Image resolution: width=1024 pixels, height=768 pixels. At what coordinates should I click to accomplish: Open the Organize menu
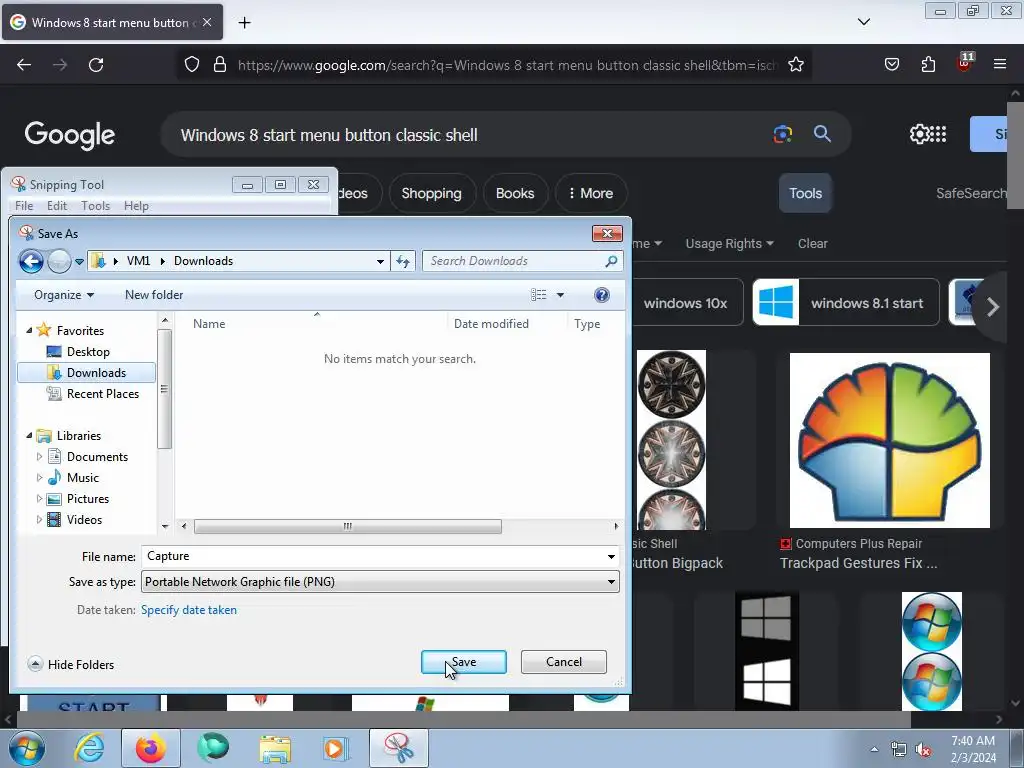pos(64,295)
